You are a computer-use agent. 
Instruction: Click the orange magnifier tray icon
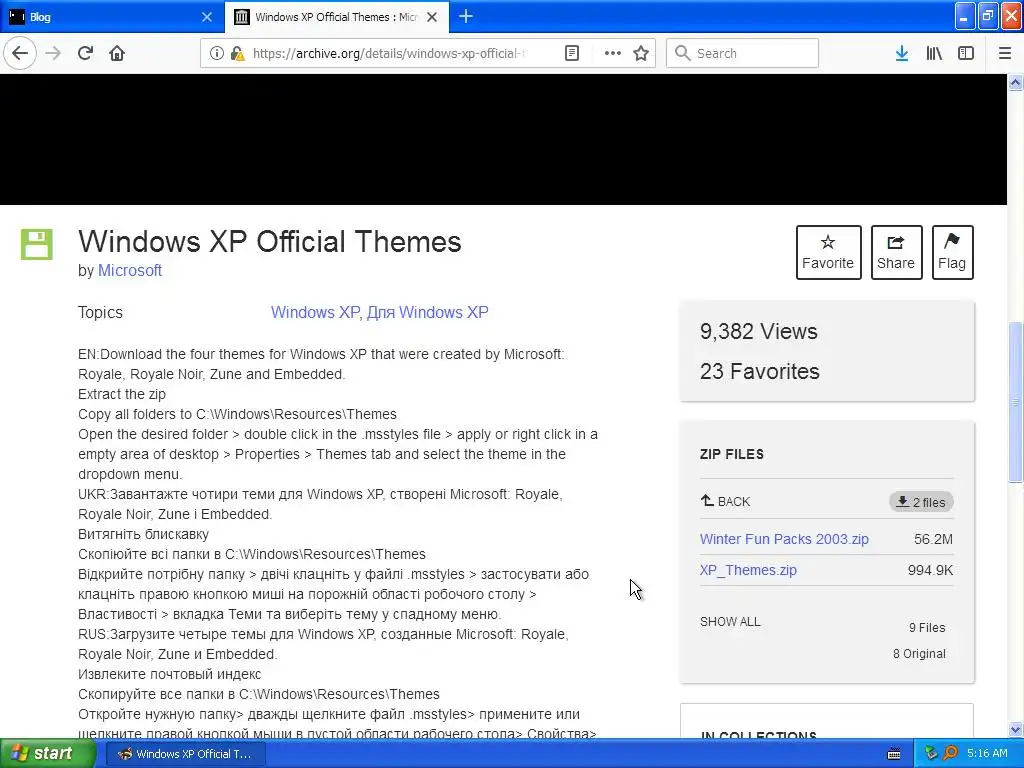(950, 754)
